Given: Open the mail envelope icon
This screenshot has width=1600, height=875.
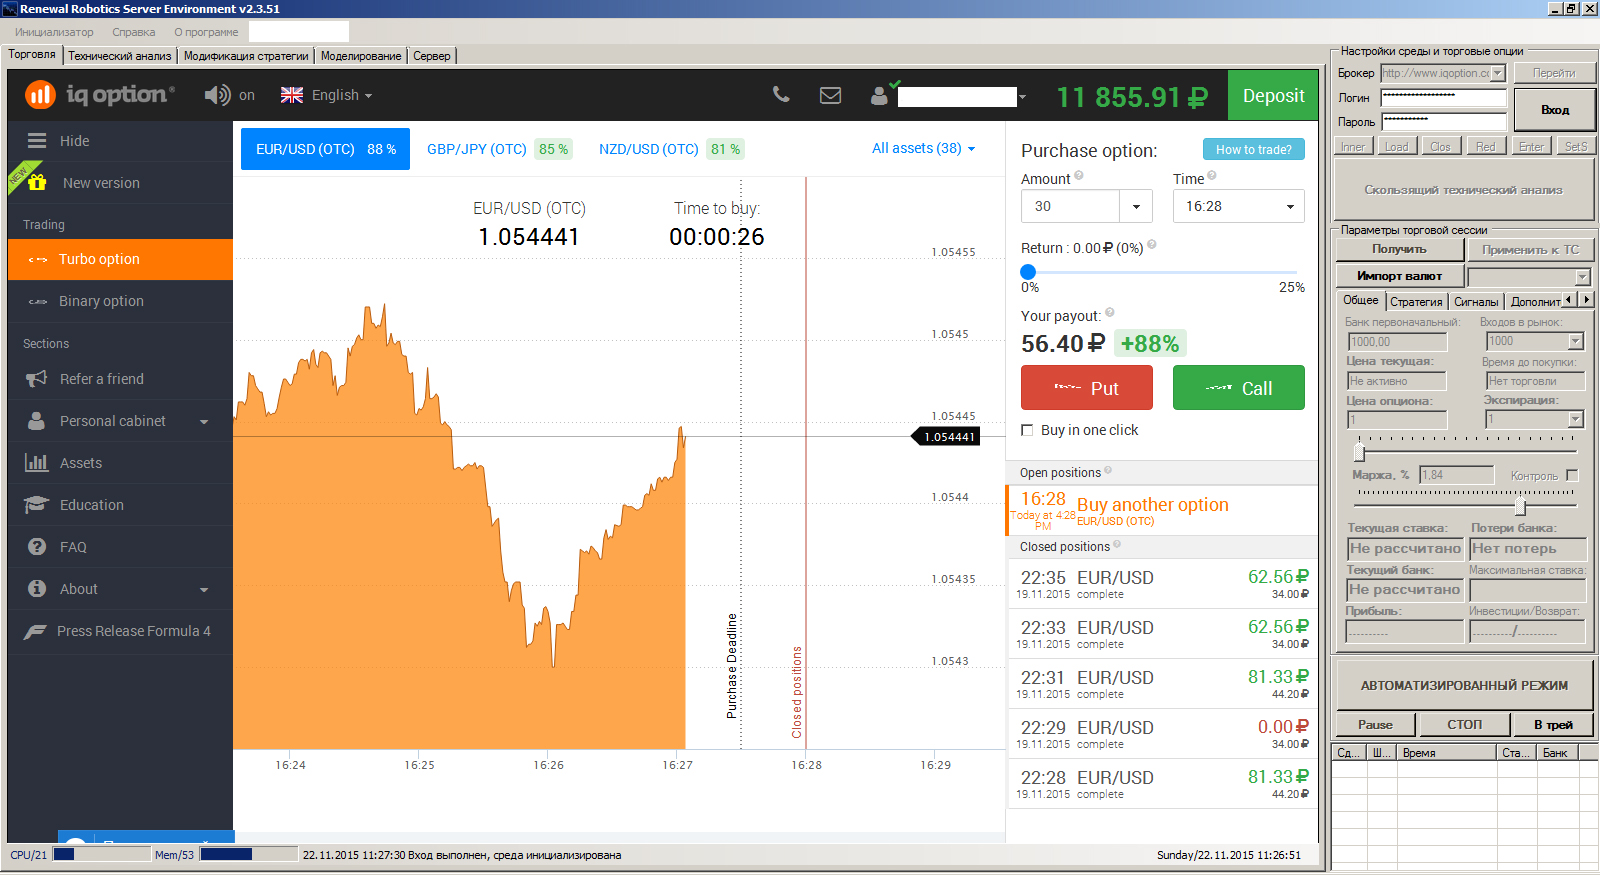Looking at the screenshot, I should tap(830, 95).
